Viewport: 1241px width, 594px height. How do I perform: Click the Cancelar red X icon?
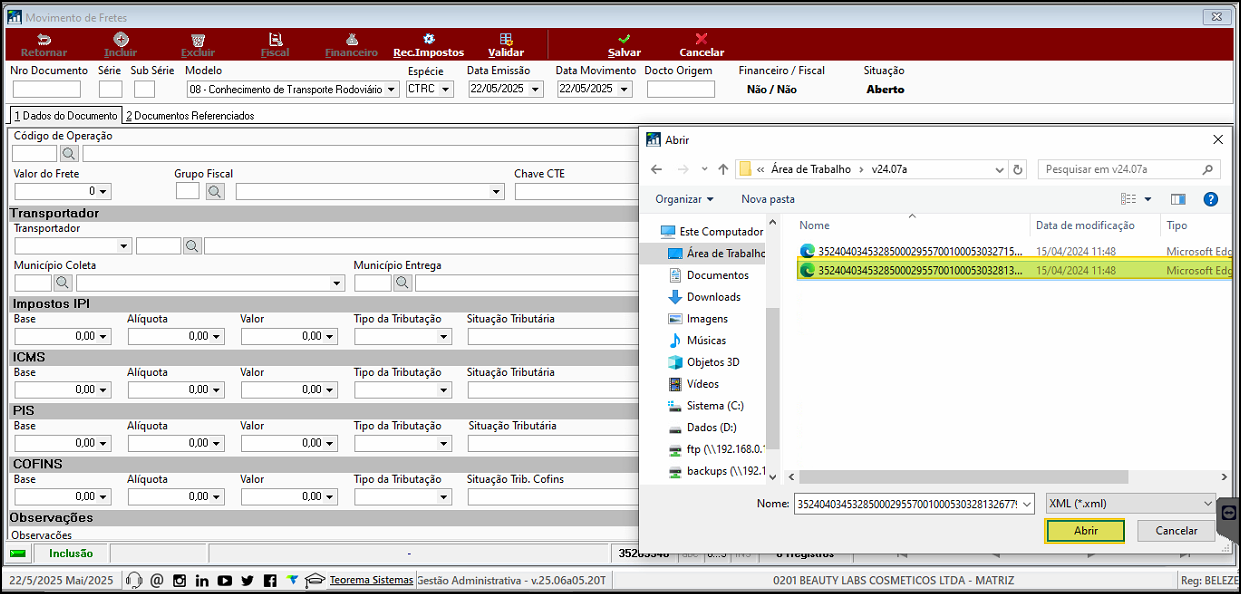(x=701, y=39)
